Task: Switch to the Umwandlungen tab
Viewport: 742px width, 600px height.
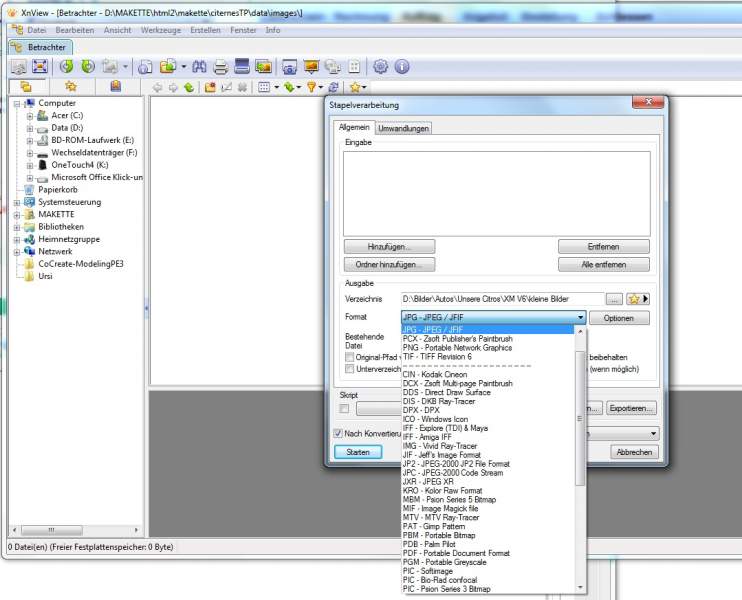Action: tap(404, 128)
